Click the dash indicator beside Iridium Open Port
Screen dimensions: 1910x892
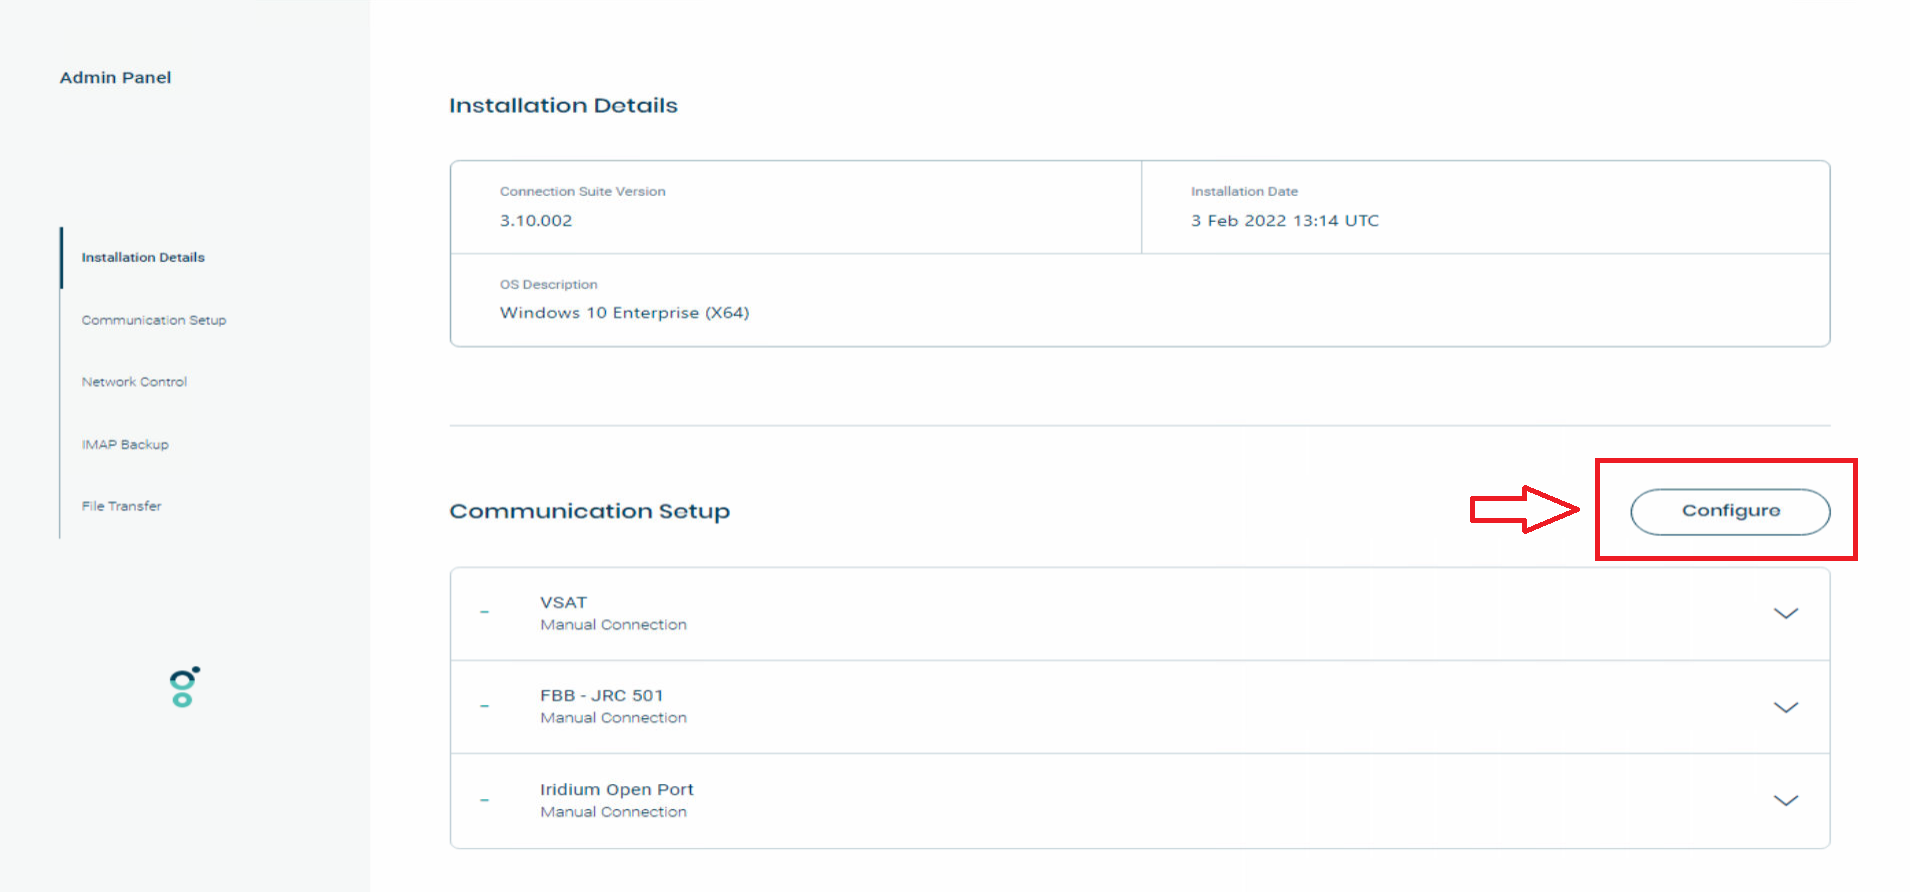tap(485, 800)
